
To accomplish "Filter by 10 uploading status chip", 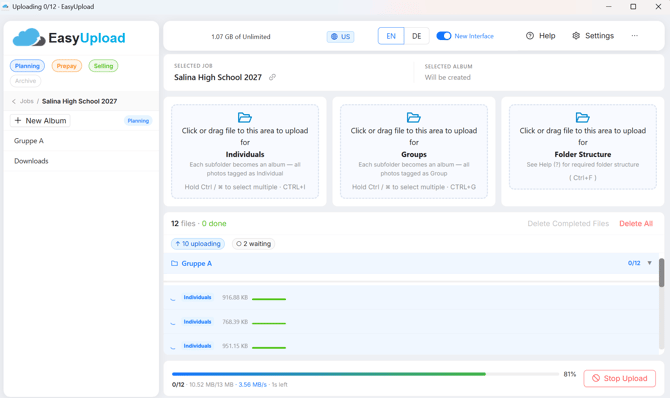I will click(x=198, y=244).
